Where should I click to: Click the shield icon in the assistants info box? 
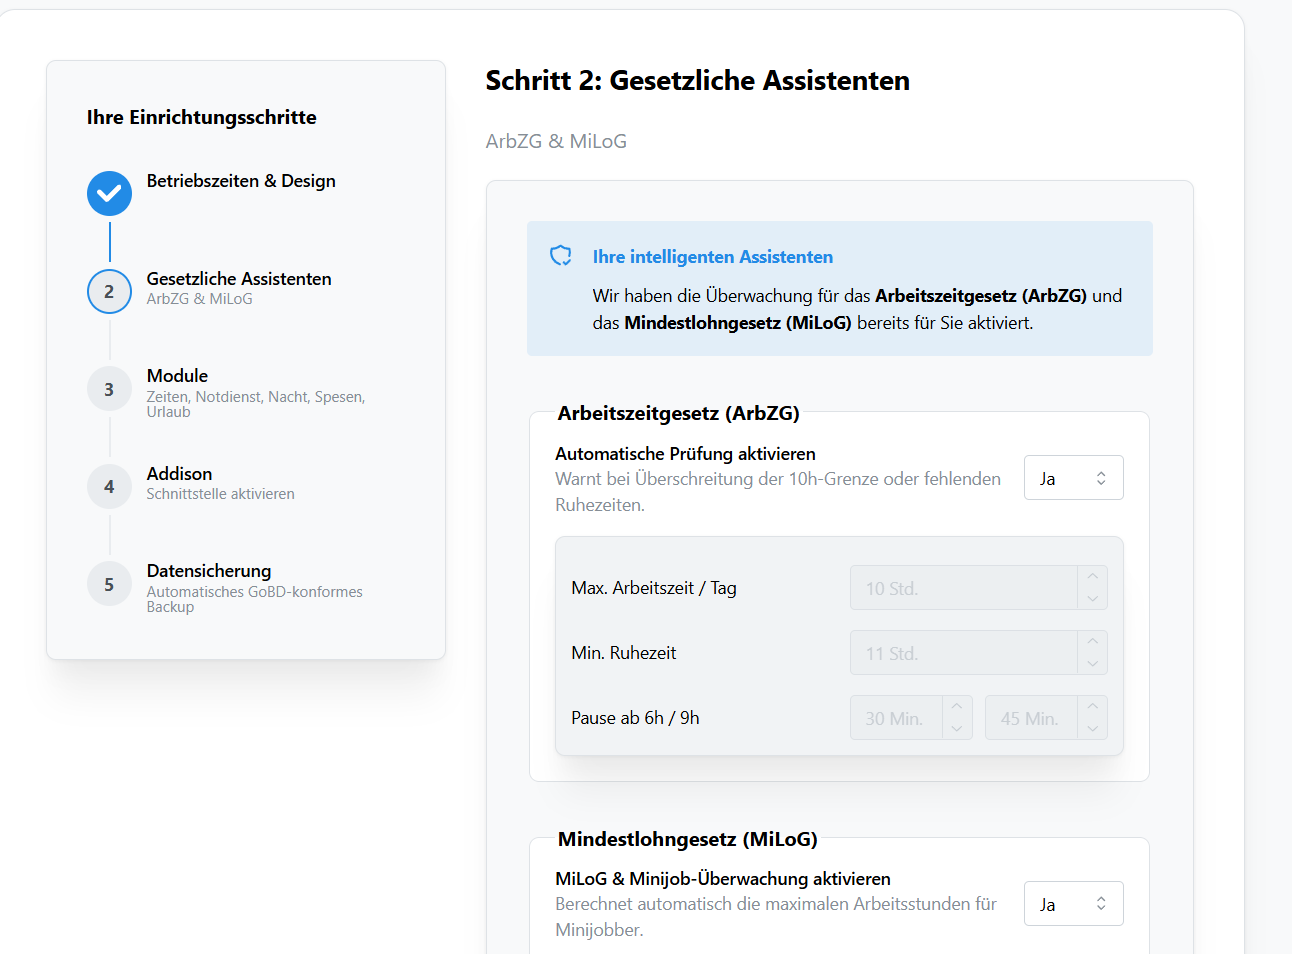coord(561,256)
